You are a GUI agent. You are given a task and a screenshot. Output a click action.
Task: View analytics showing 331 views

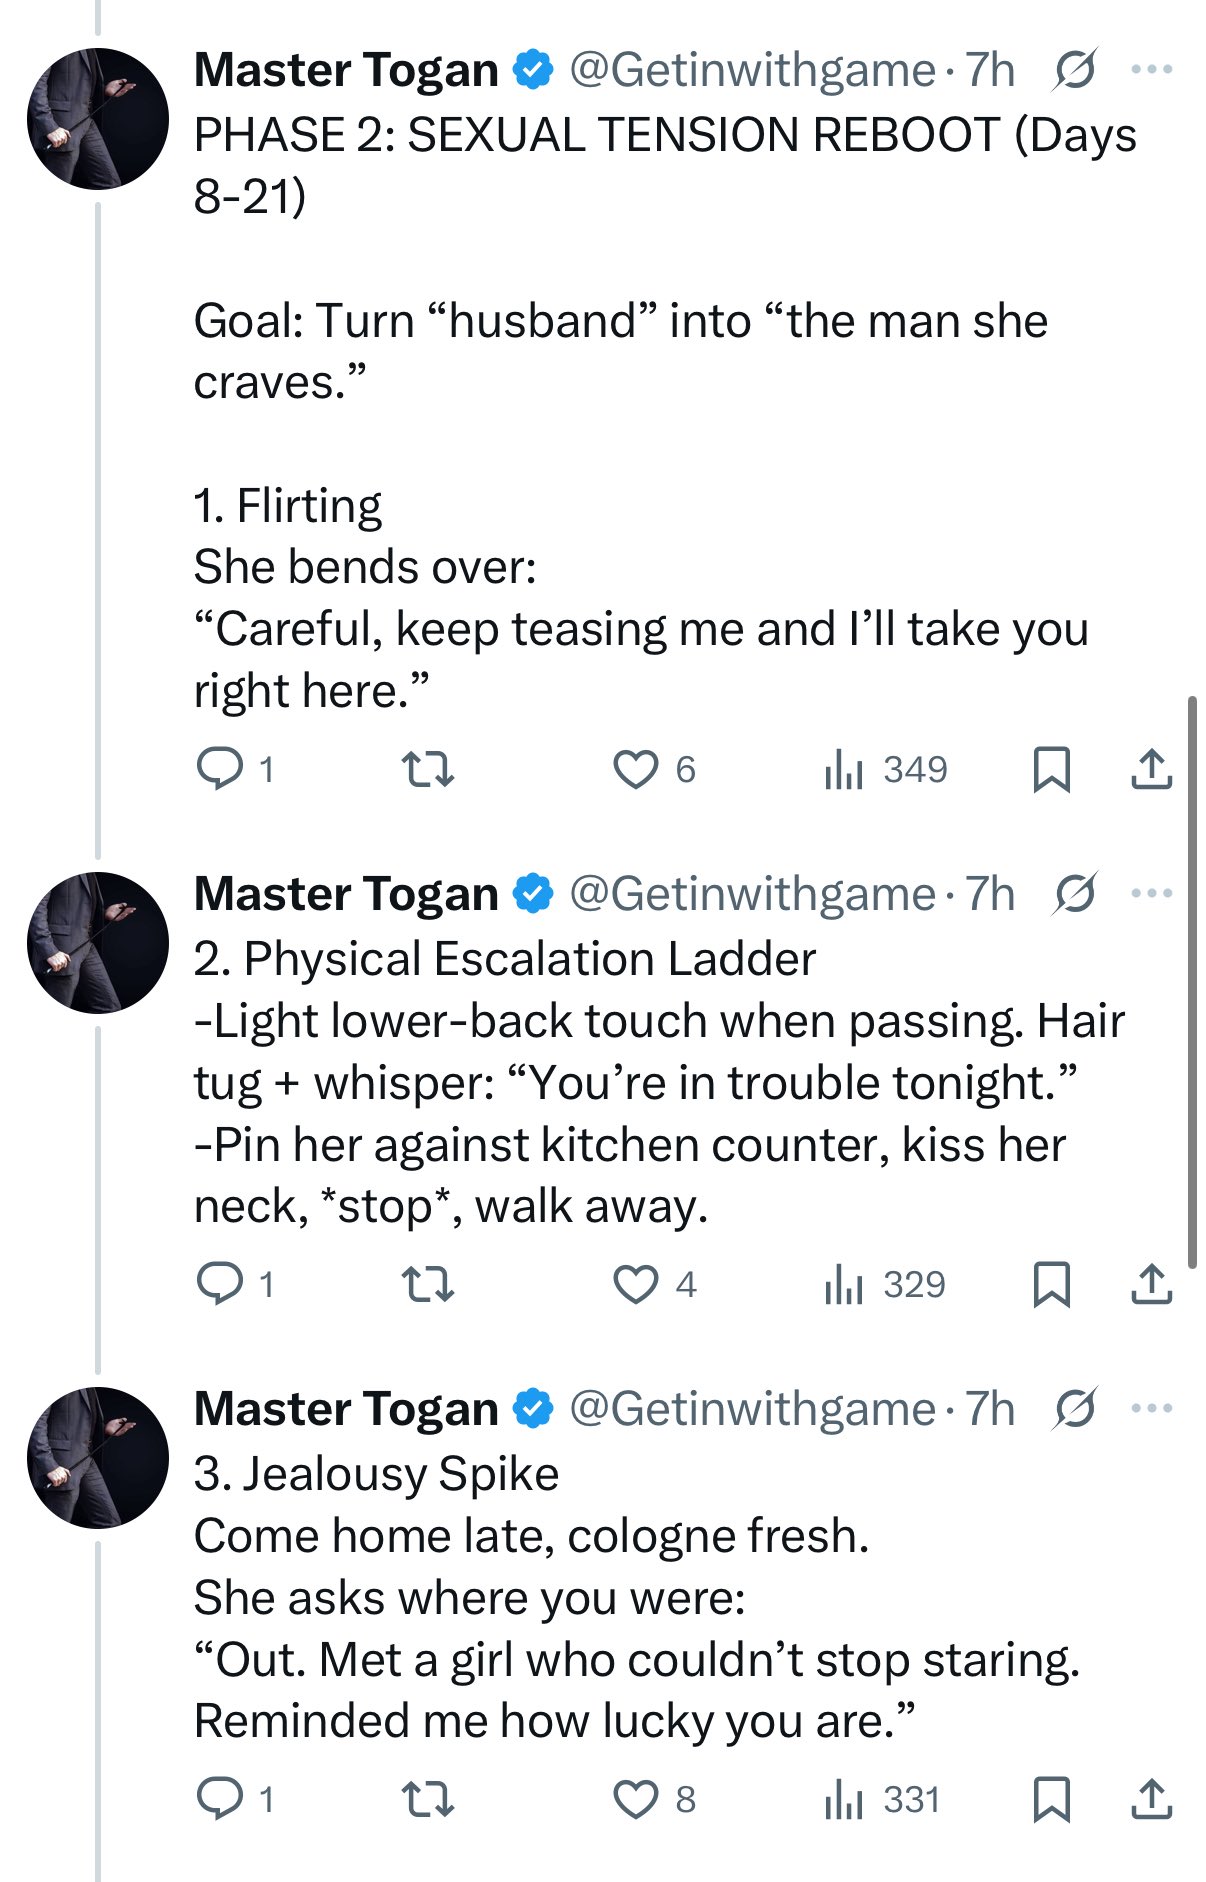[883, 1799]
